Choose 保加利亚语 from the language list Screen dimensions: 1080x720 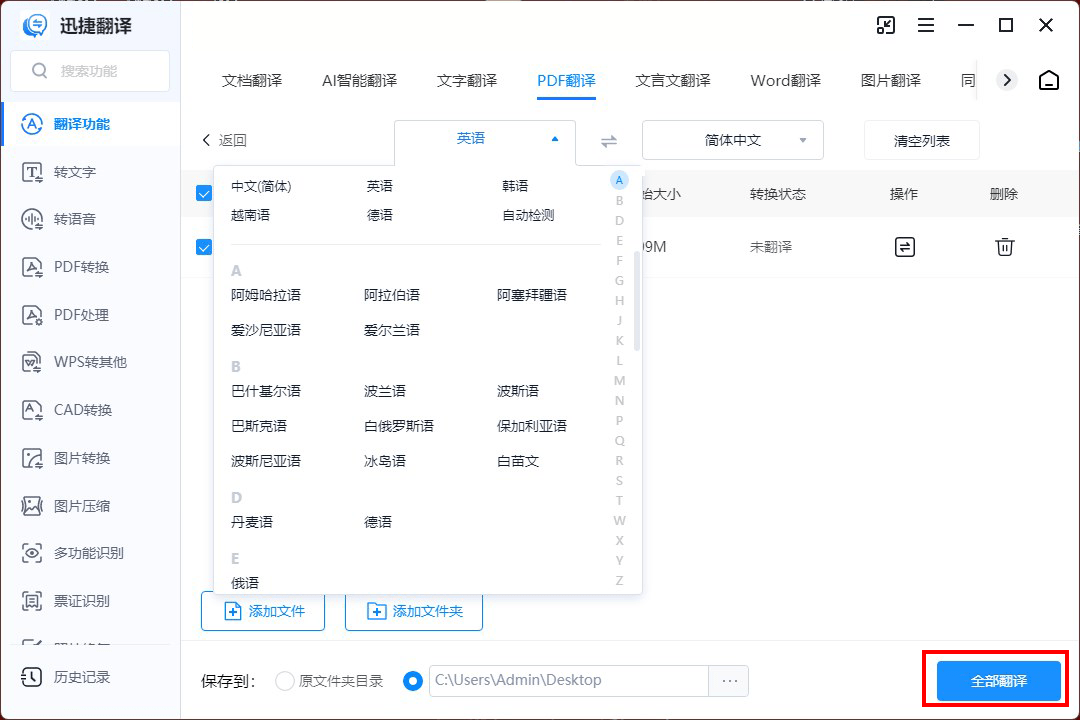(x=532, y=426)
